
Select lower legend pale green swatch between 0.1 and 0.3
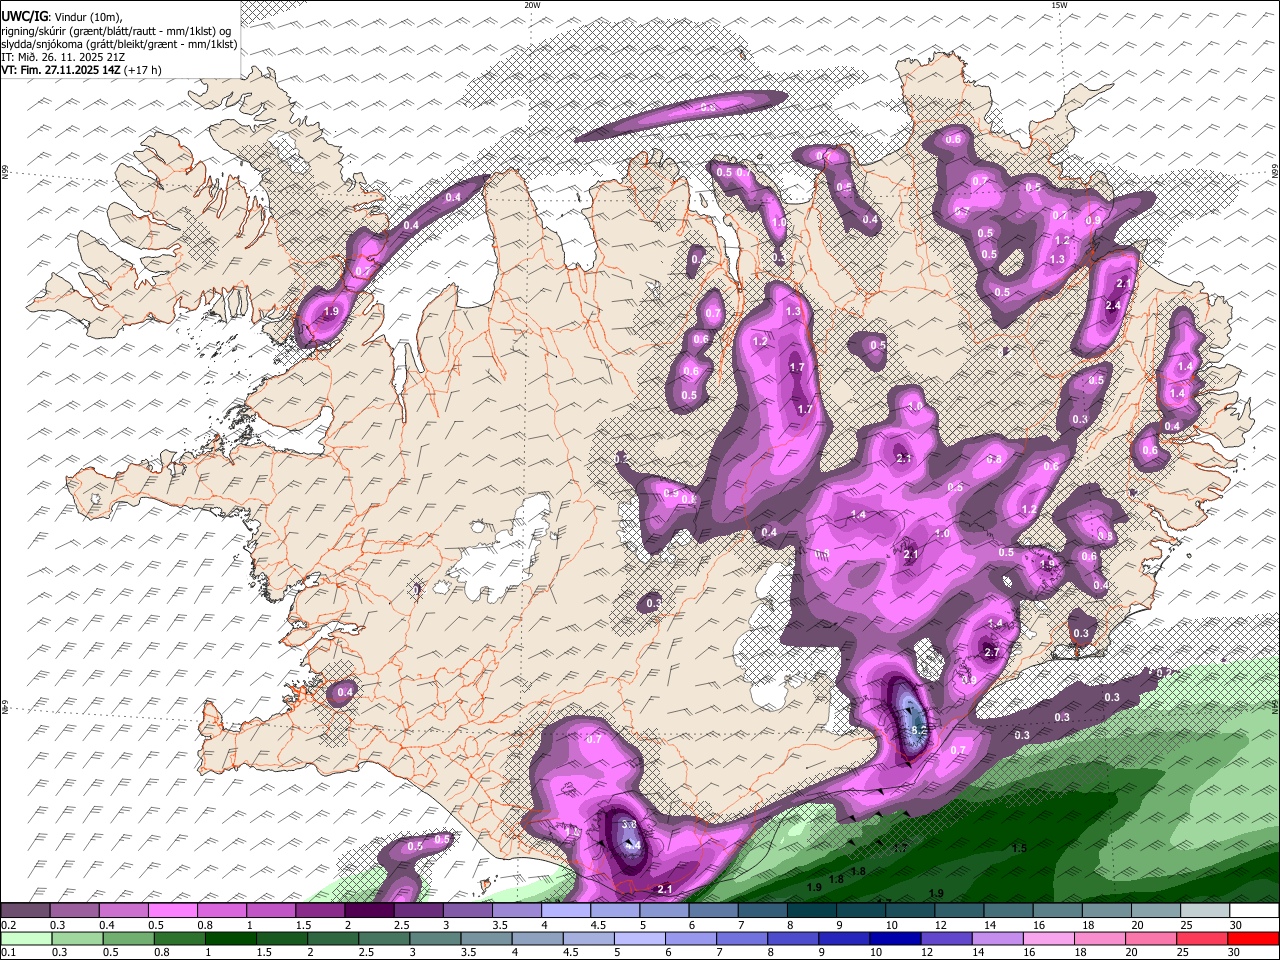(26, 939)
